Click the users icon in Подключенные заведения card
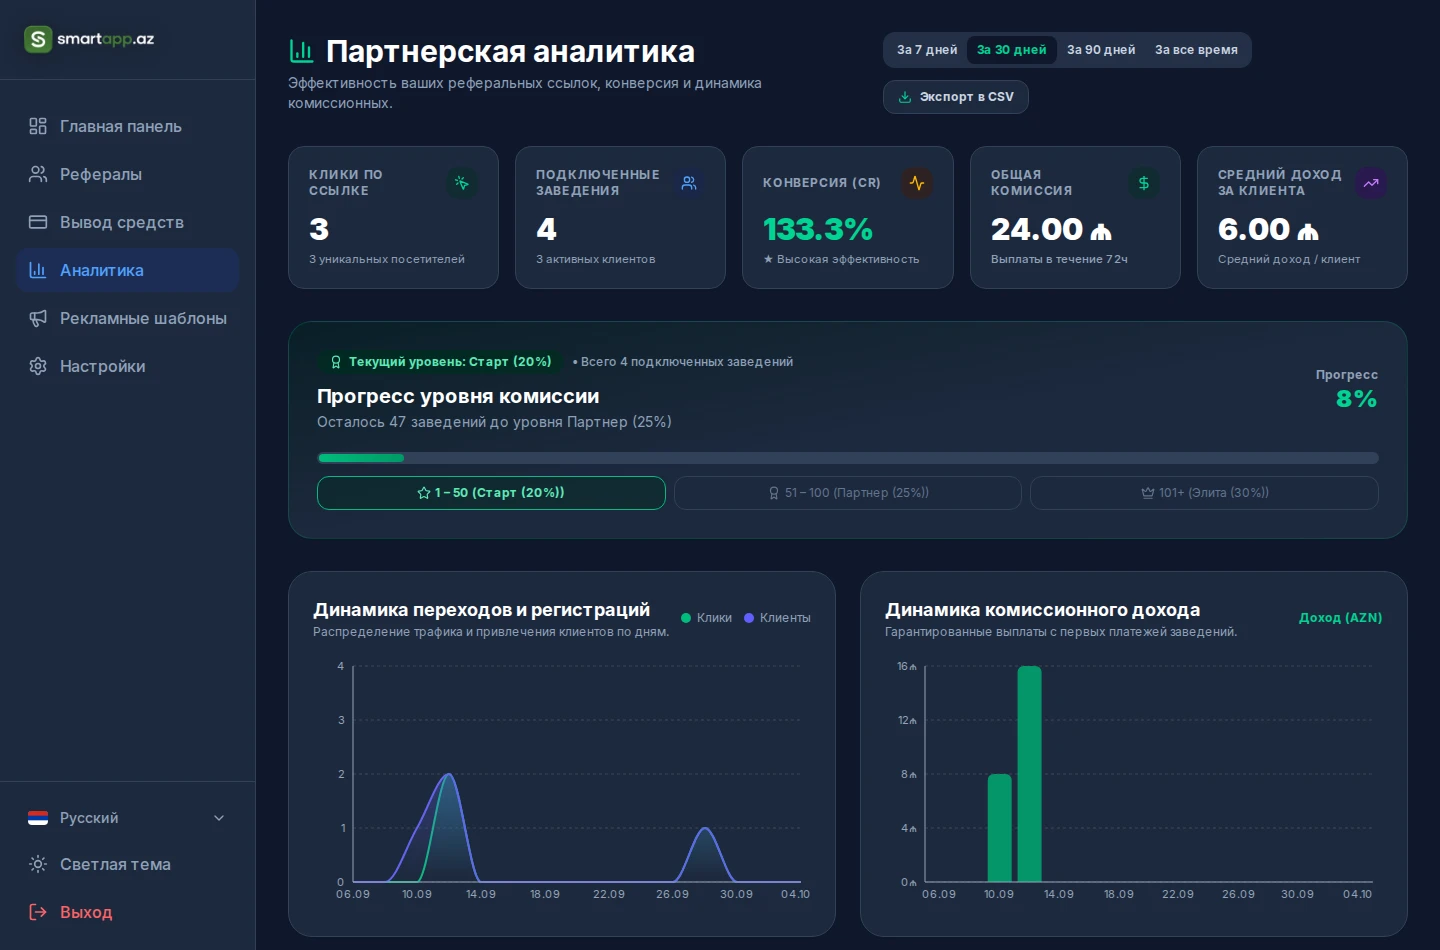The image size is (1440, 950). pos(689,183)
